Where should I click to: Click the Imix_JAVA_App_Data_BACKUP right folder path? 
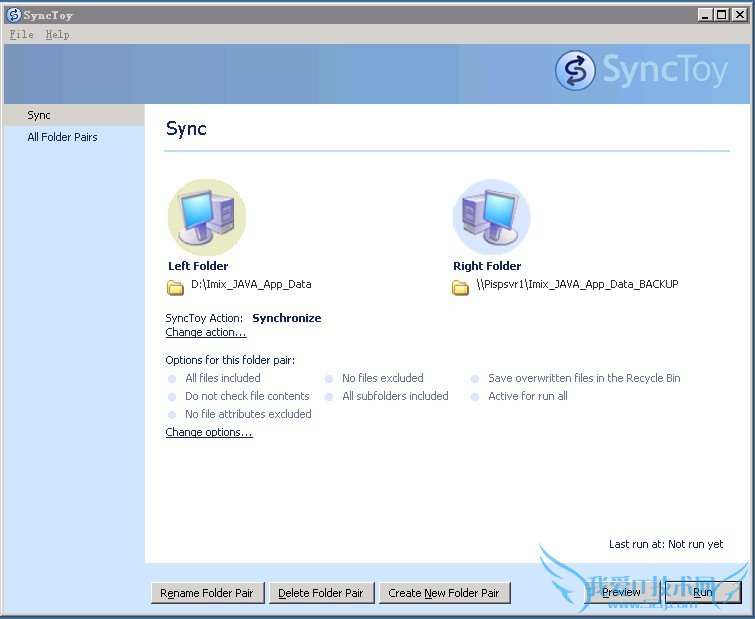pyautogui.click(x=577, y=284)
